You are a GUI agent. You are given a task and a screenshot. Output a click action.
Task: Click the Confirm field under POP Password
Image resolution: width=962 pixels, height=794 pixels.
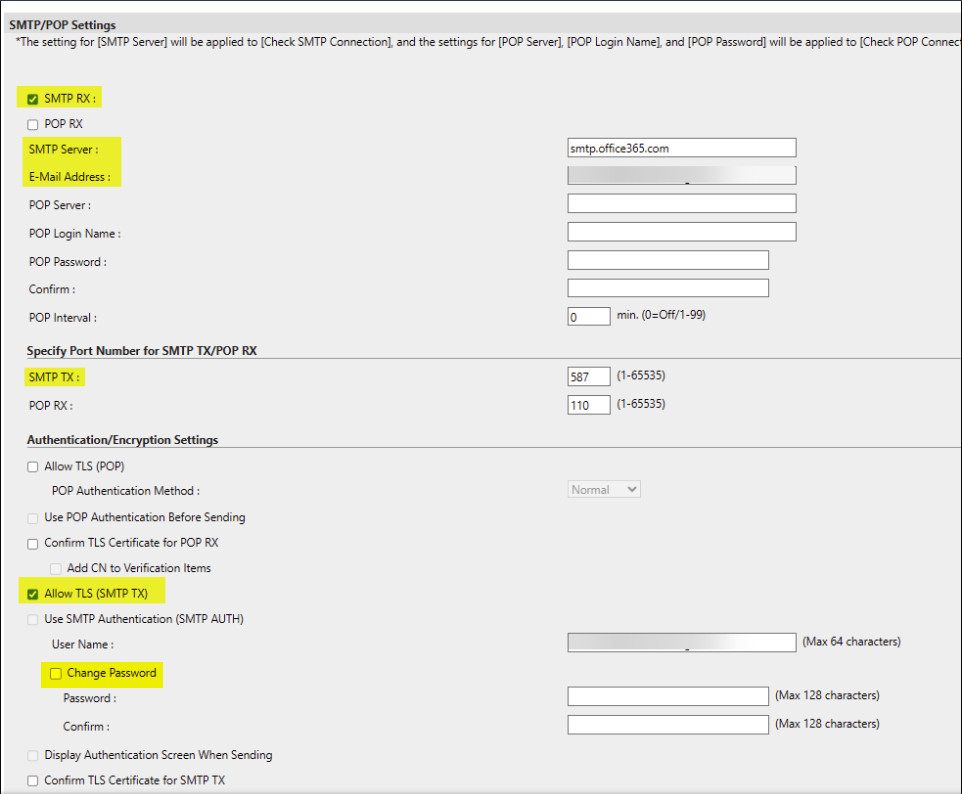tap(667, 288)
